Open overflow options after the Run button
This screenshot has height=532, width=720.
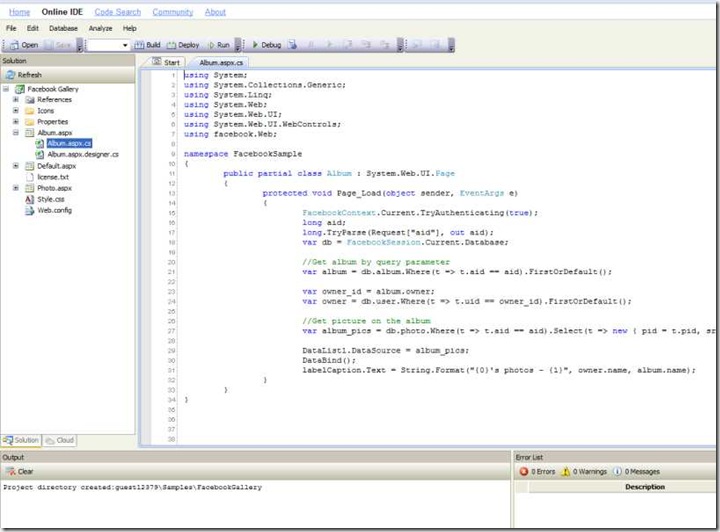[x=237, y=45]
